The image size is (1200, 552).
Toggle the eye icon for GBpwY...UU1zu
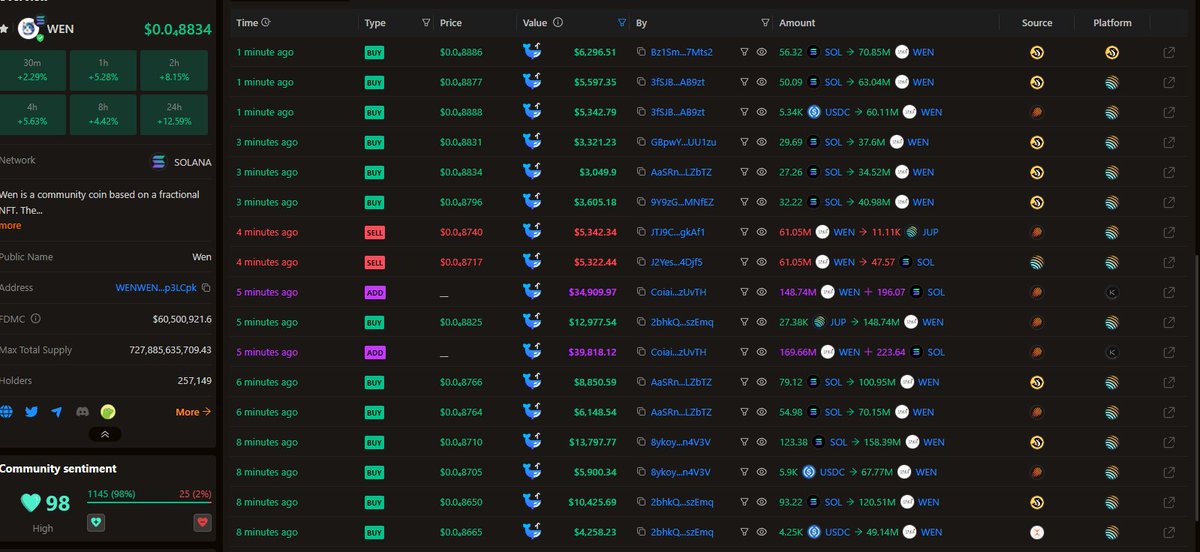click(761, 142)
